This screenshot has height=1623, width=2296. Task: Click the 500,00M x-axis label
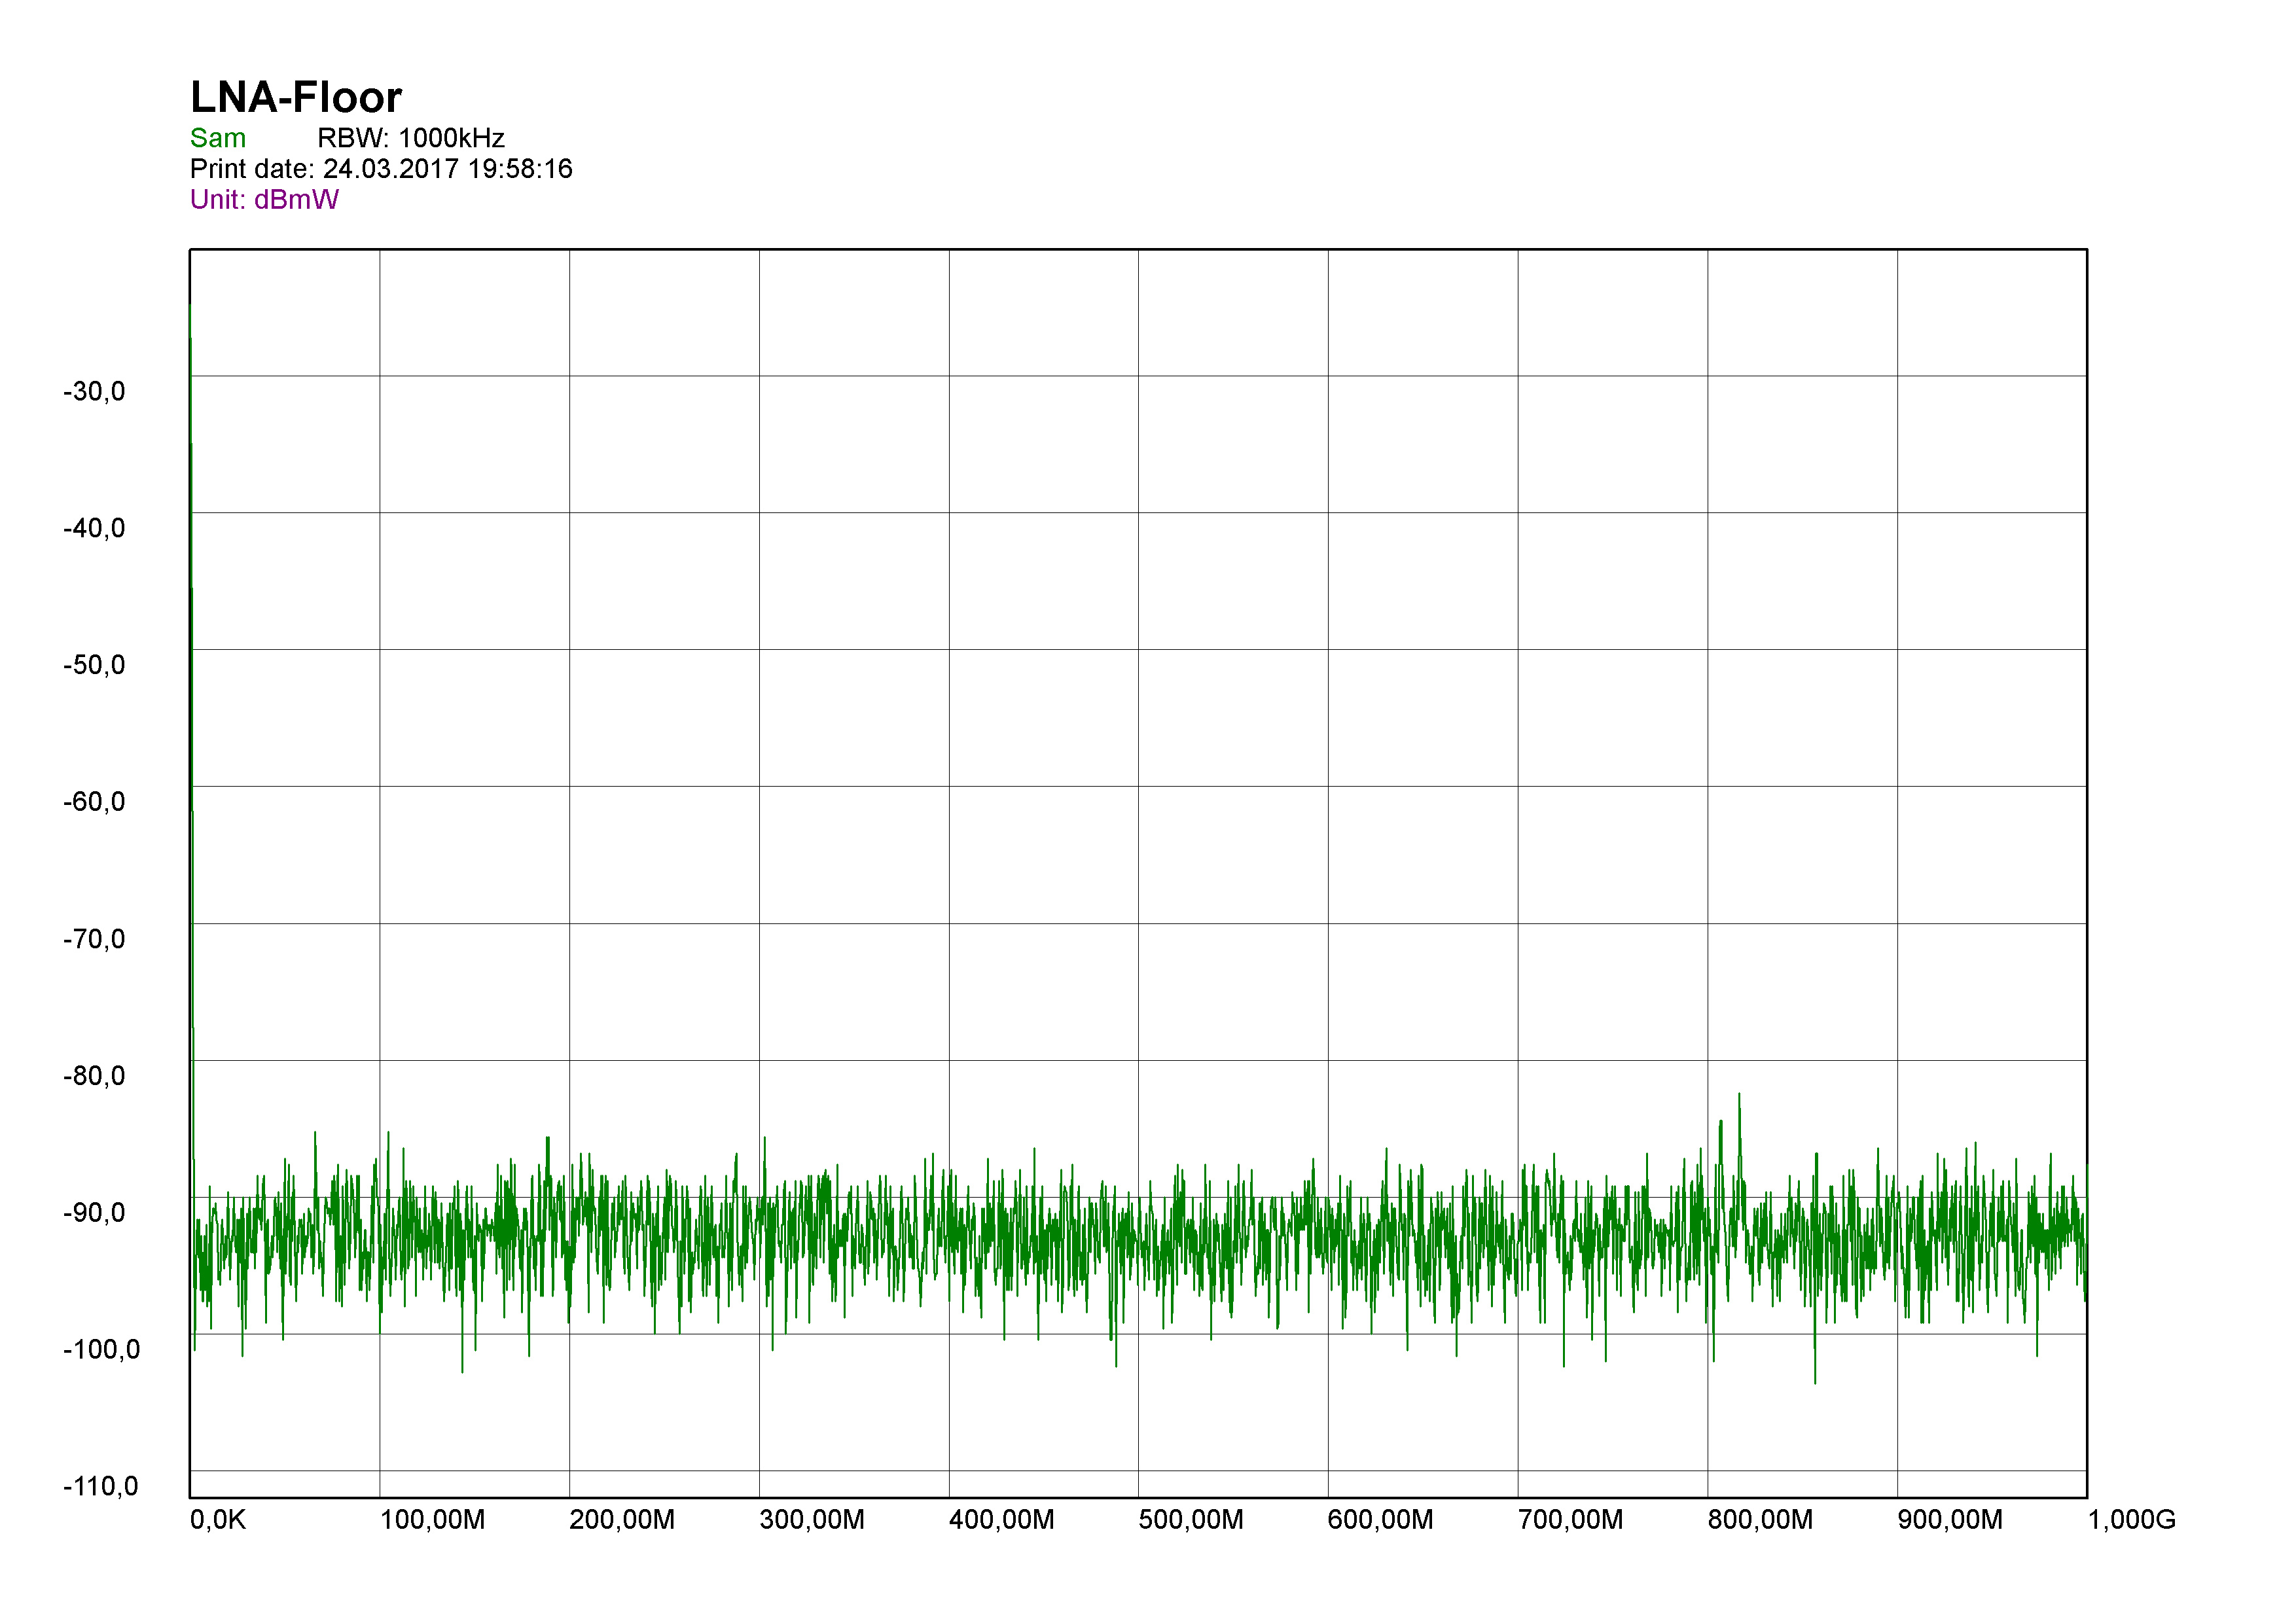click(1191, 1521)
